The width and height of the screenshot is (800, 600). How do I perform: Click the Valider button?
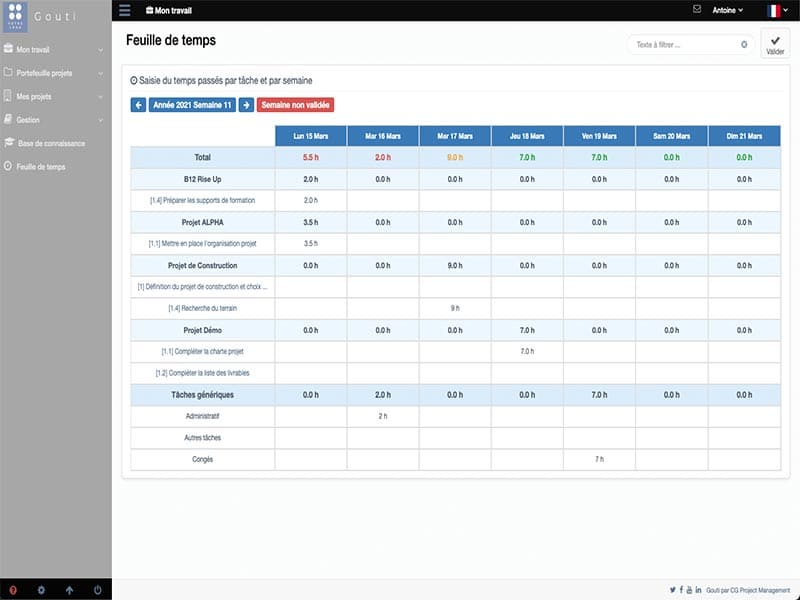(775, 44)
